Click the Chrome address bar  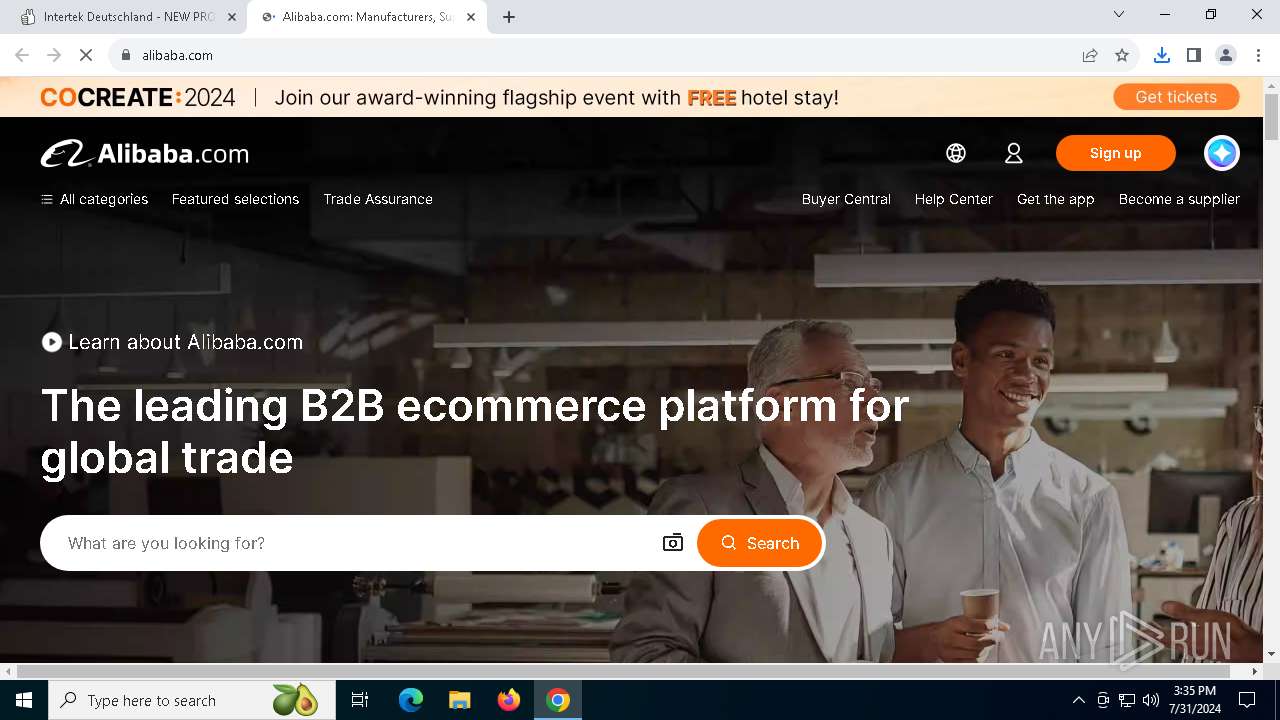[x=600, y=55]
